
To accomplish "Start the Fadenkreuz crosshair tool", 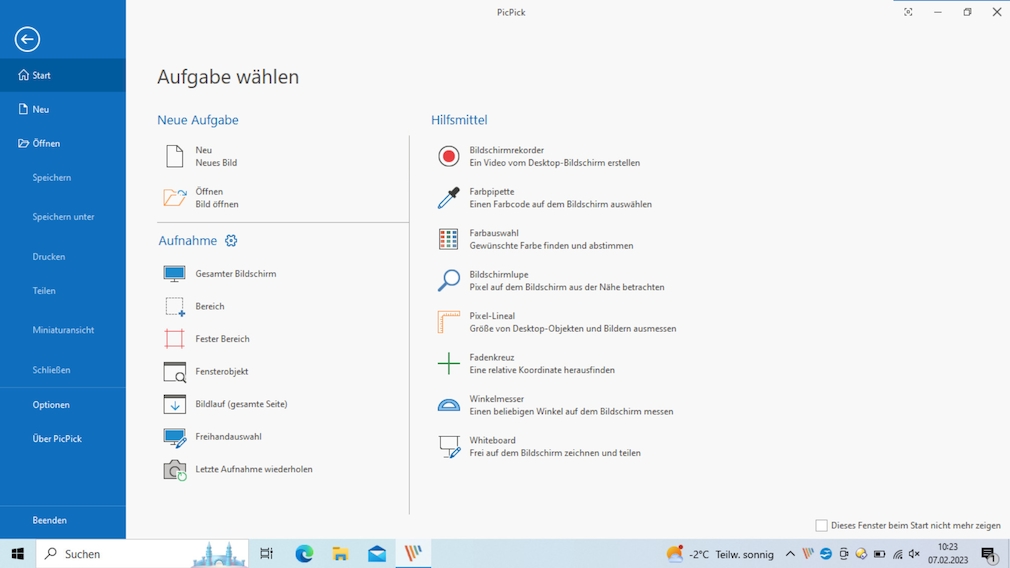I will point(449,364).
